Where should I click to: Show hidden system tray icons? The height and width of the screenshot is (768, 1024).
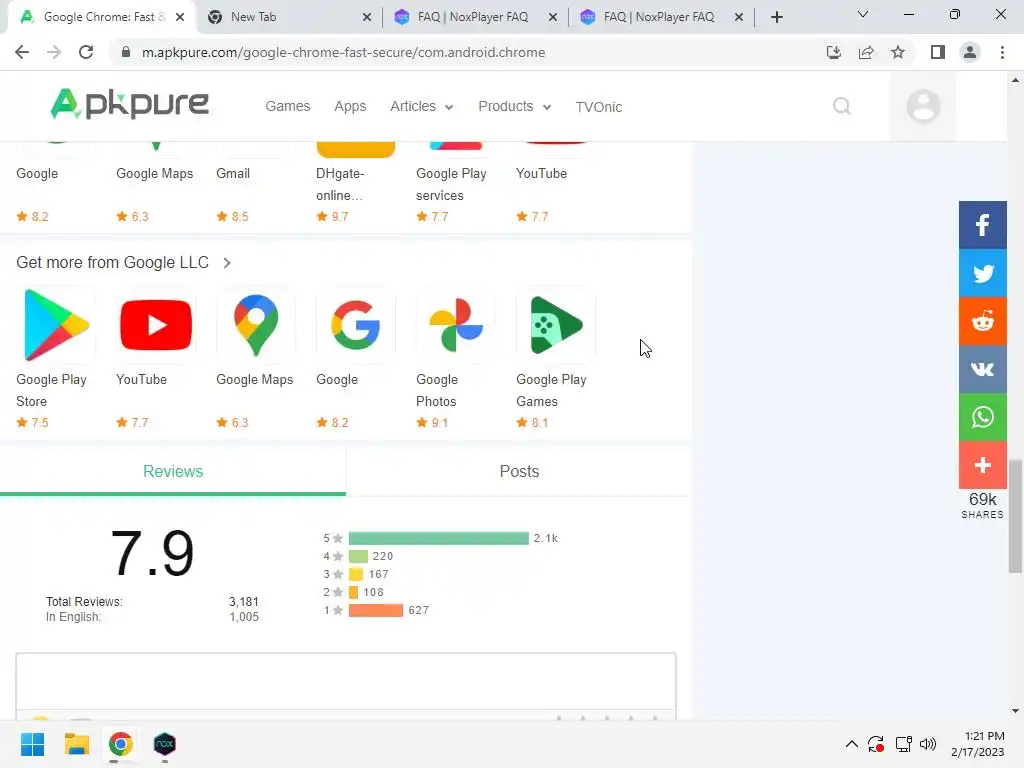(852, 744)
